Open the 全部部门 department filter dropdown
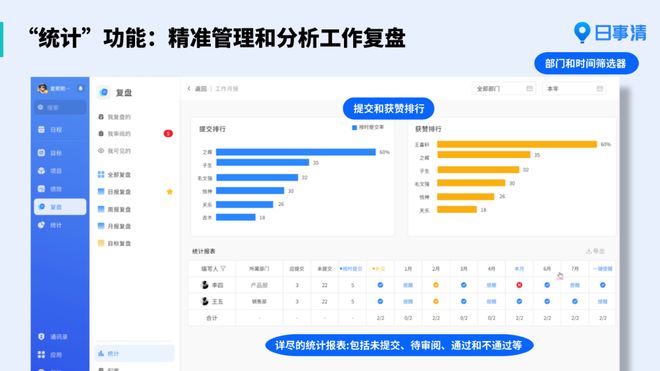Screen dimensions: 660x371 [504, 89]
